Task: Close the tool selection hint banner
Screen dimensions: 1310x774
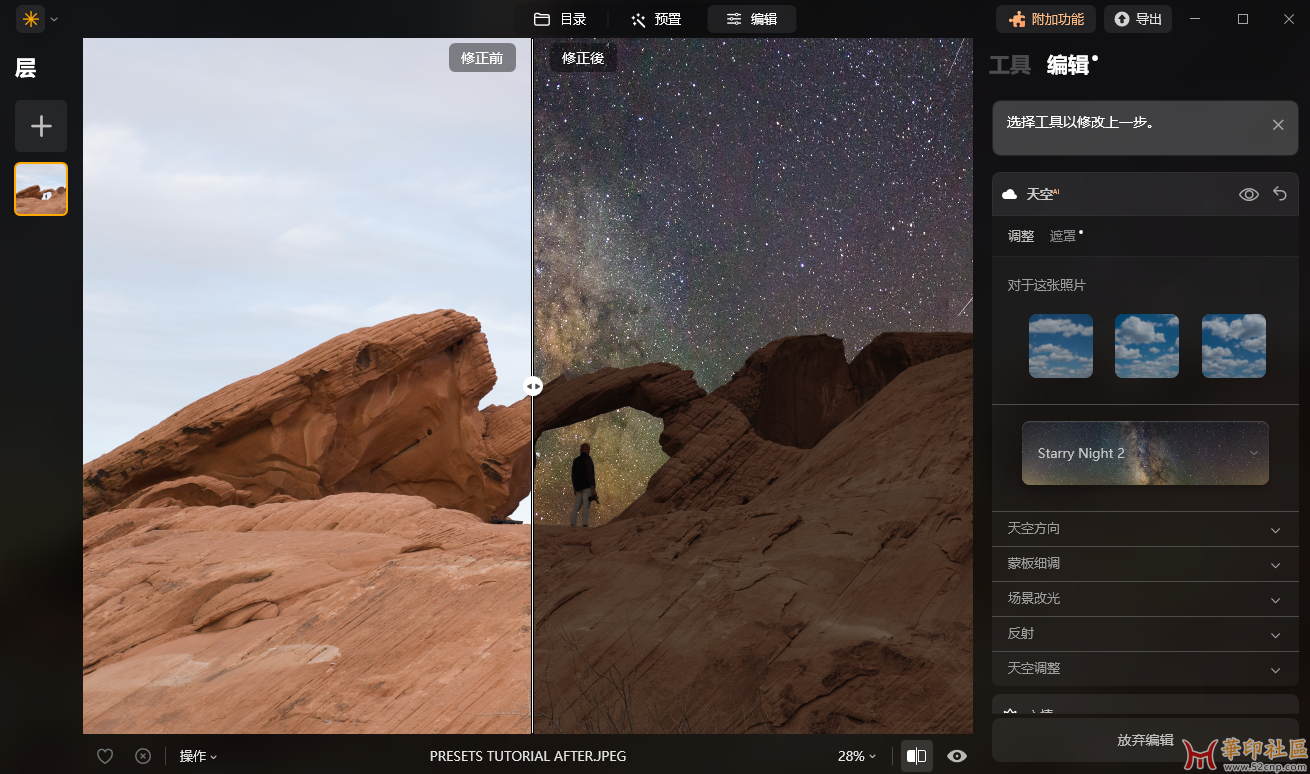Action: point(1277,125)
